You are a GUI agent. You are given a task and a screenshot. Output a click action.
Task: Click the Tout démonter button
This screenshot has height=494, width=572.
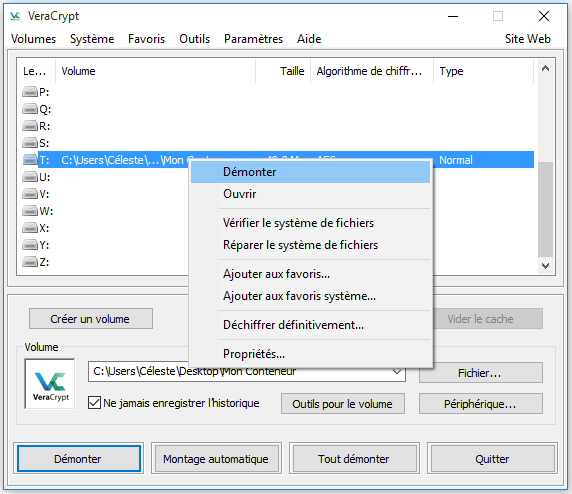[x=354, y=459]
